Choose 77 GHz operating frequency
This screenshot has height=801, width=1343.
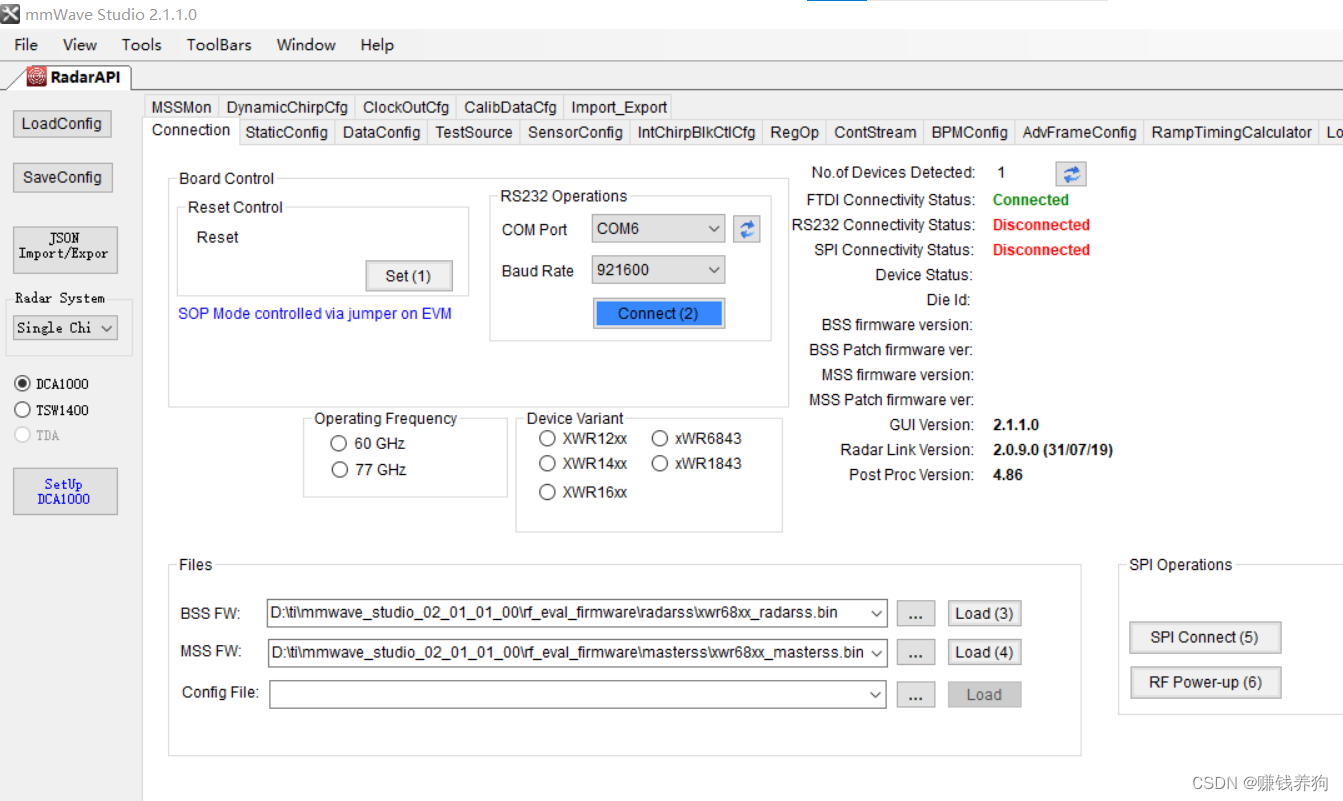(339, 470)
